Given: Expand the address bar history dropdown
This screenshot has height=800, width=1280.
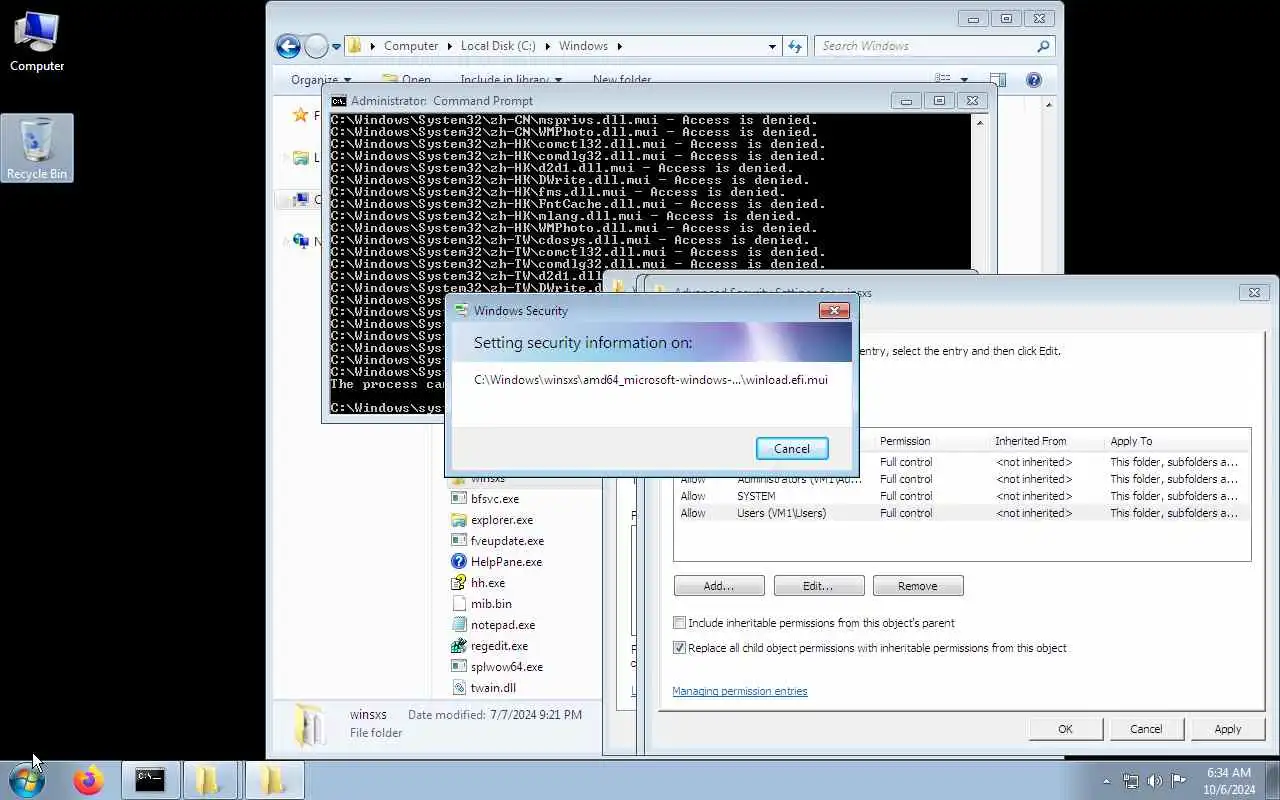Looking at the screenshot, I should [772, 46].
